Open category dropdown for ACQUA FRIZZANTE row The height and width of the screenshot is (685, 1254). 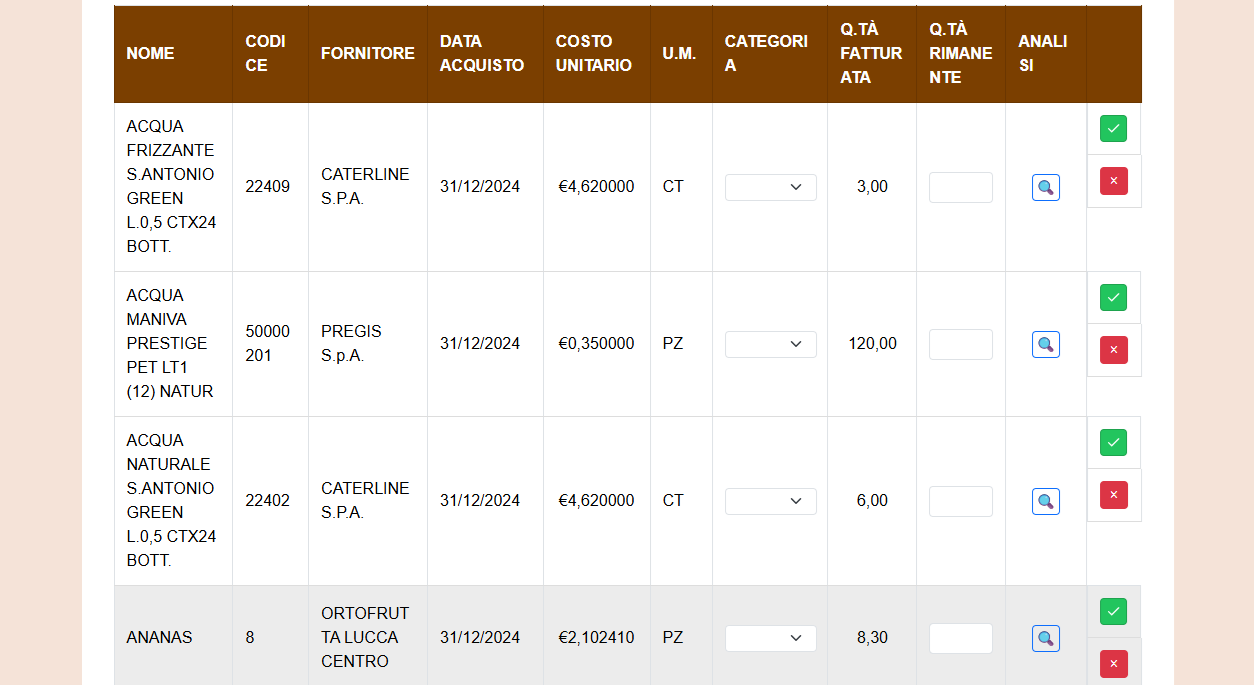point(770,187)
